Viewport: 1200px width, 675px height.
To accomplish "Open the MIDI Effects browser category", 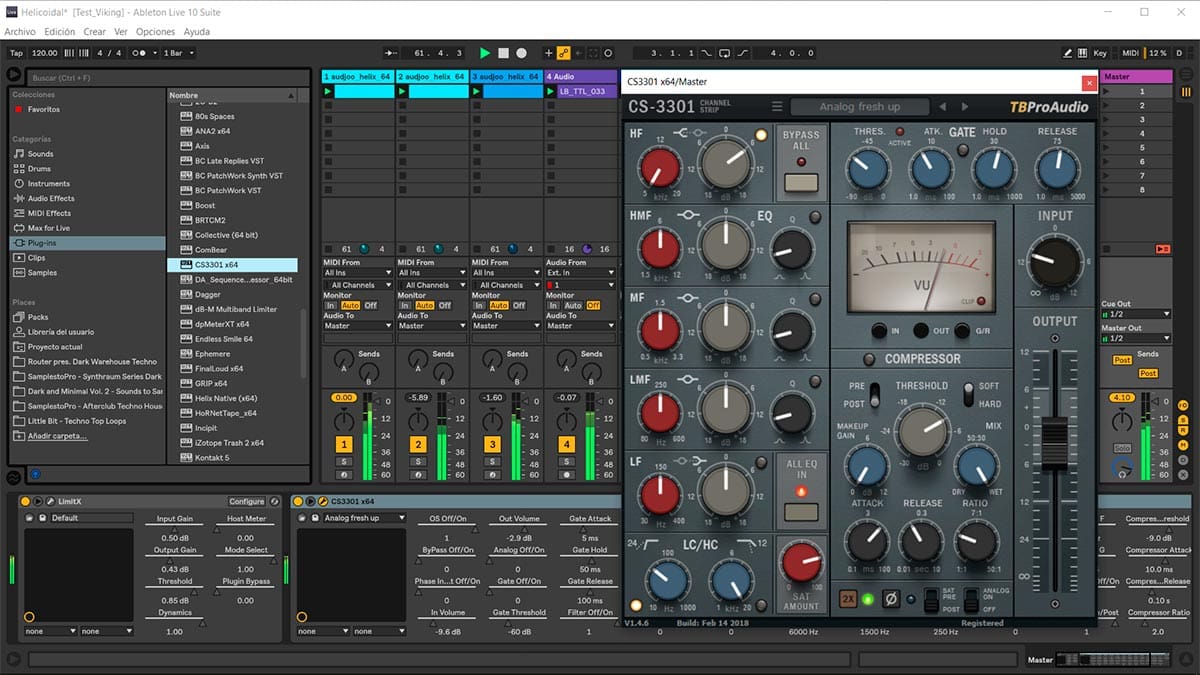I will click(49, 213).
